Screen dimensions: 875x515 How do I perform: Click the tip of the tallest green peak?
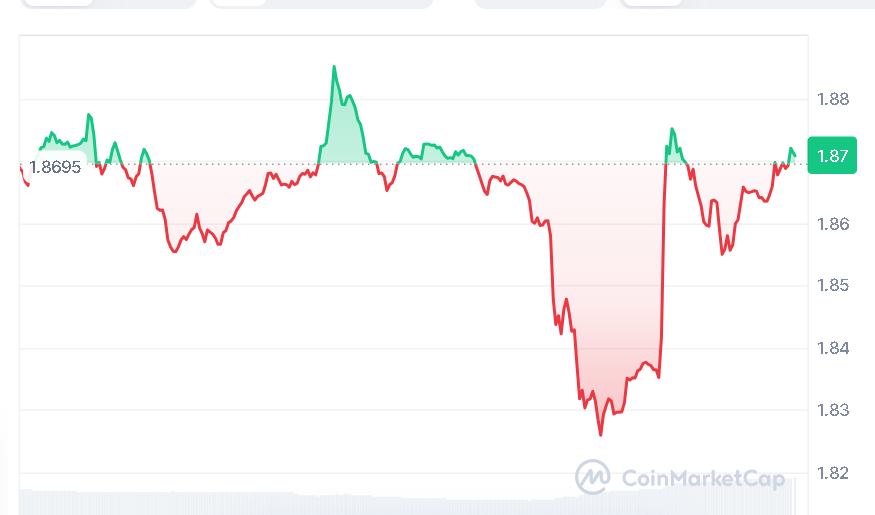click(x=334, y=67)
